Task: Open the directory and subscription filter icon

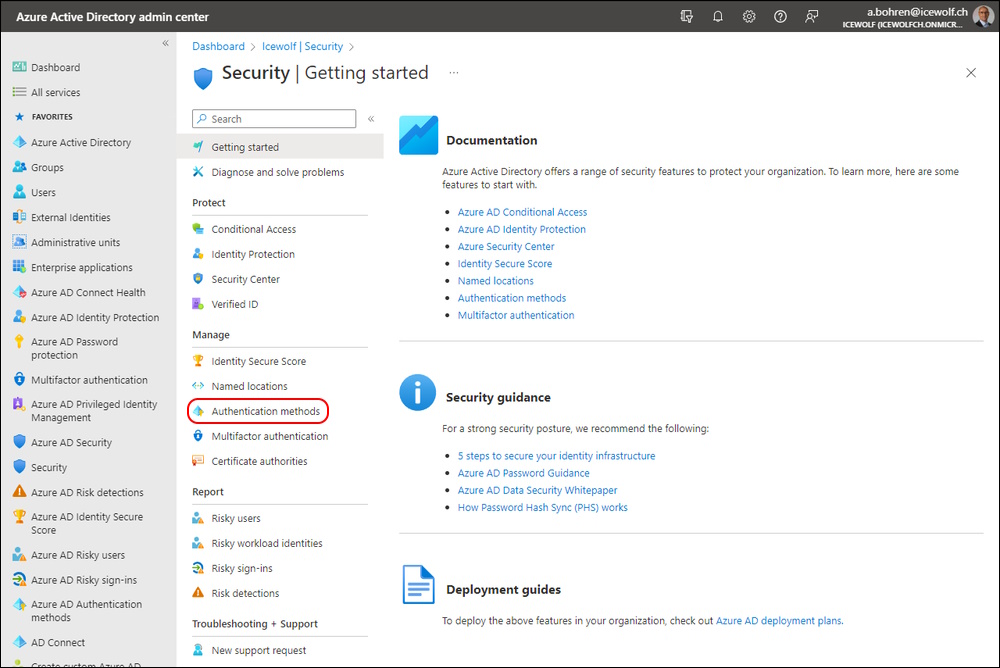Action: coord(686,17)
